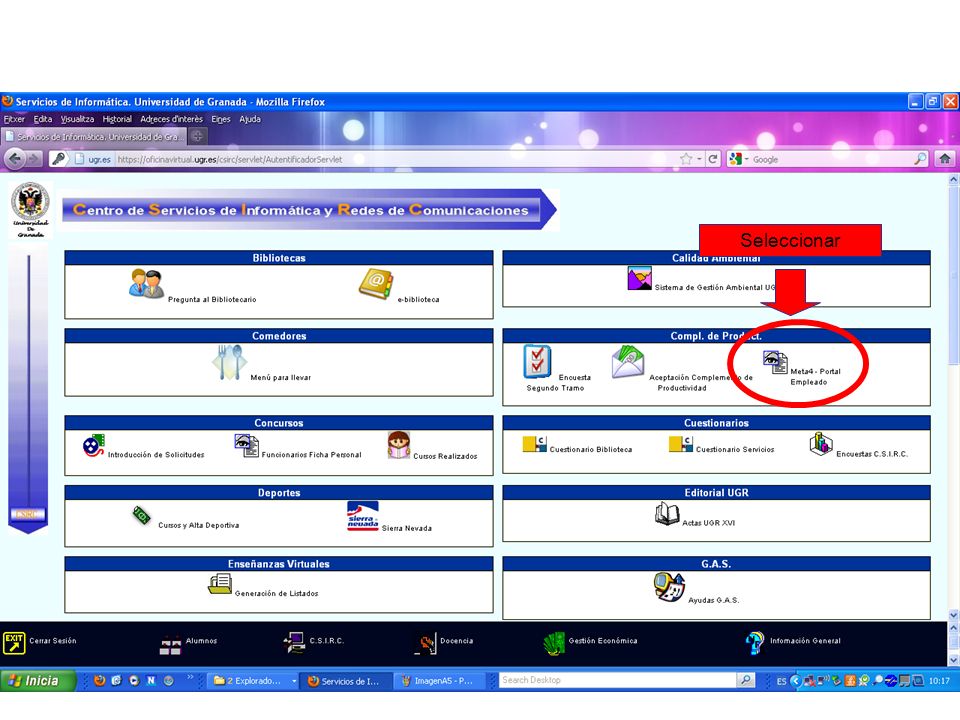The image size is (960, 720).
Task: Click the Google search box
Action: (830, 159)
